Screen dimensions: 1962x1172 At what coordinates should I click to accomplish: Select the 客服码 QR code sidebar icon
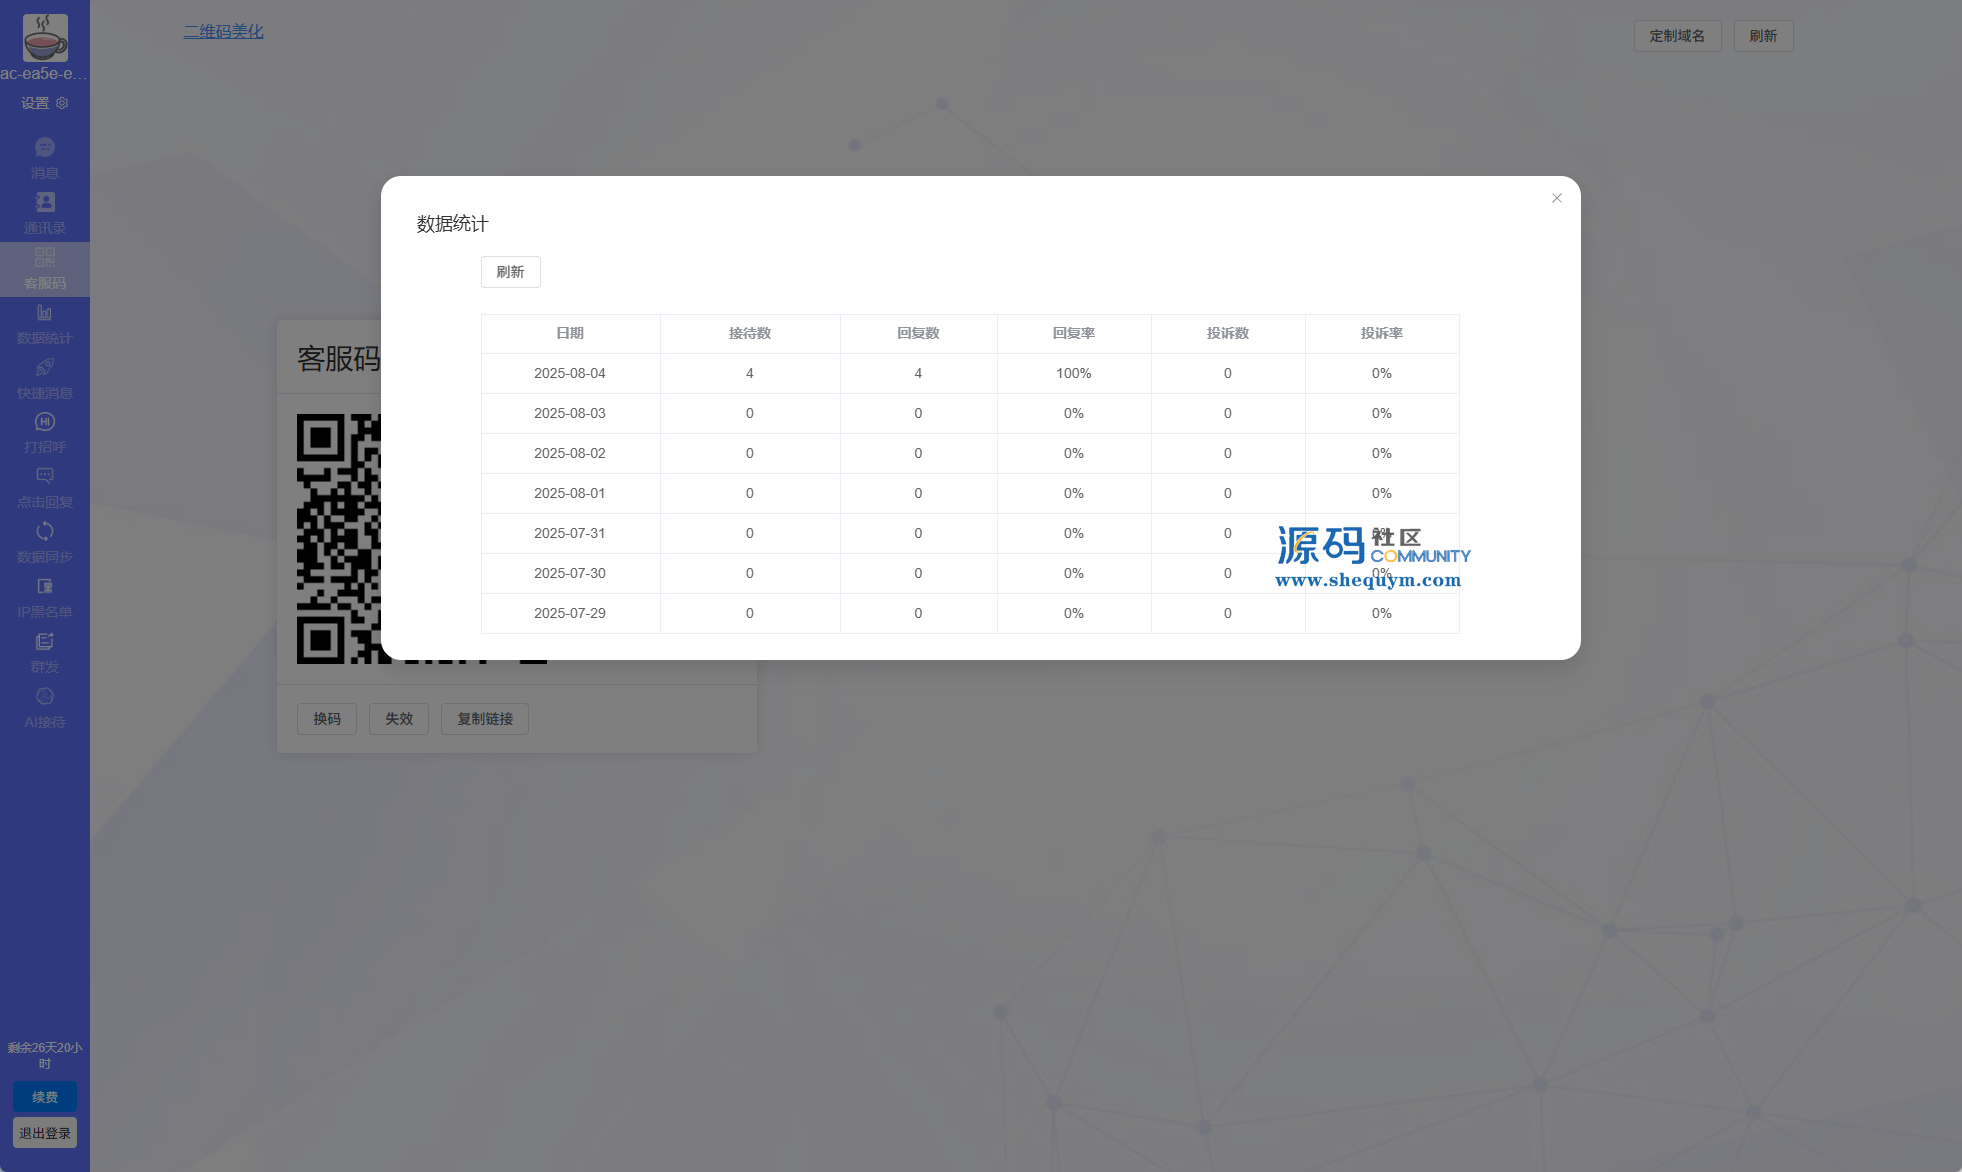click(x=44, y=259)
